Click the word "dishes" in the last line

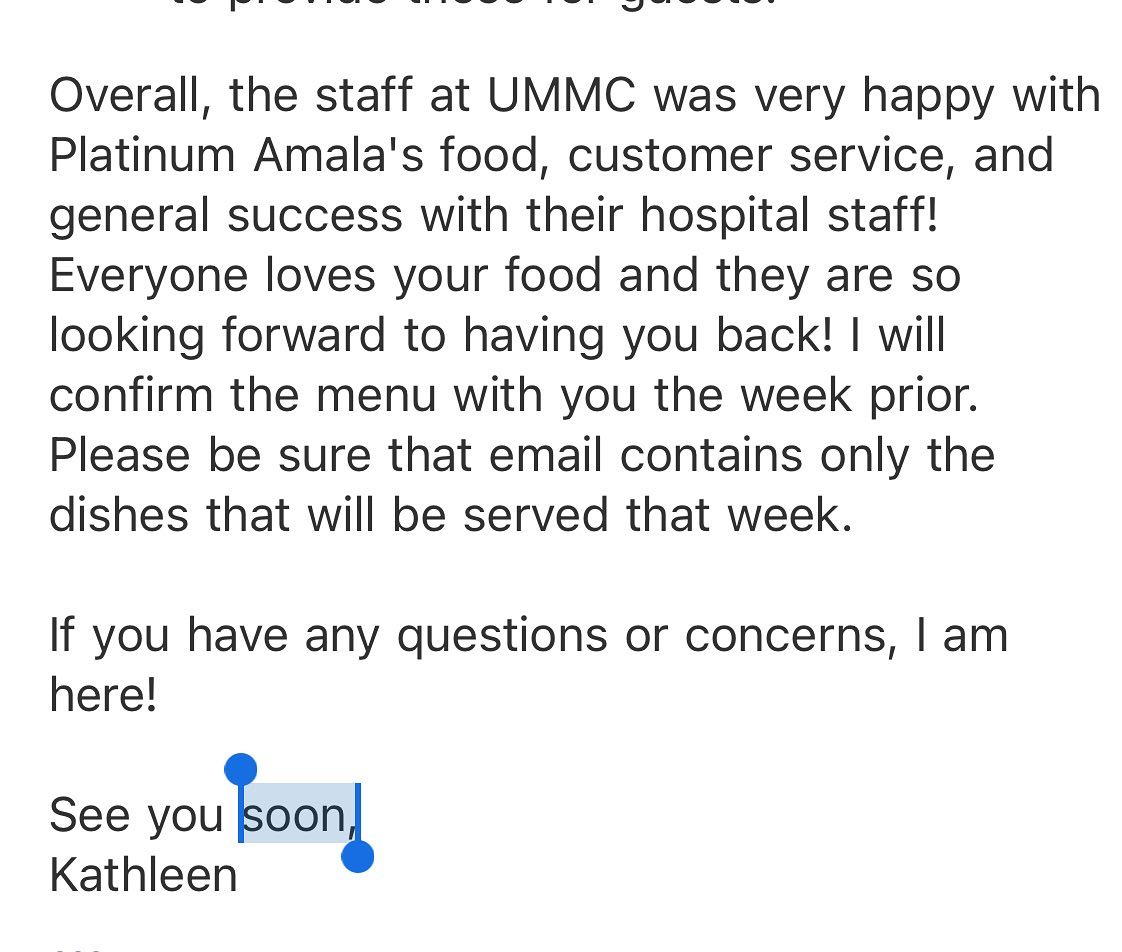119,515
